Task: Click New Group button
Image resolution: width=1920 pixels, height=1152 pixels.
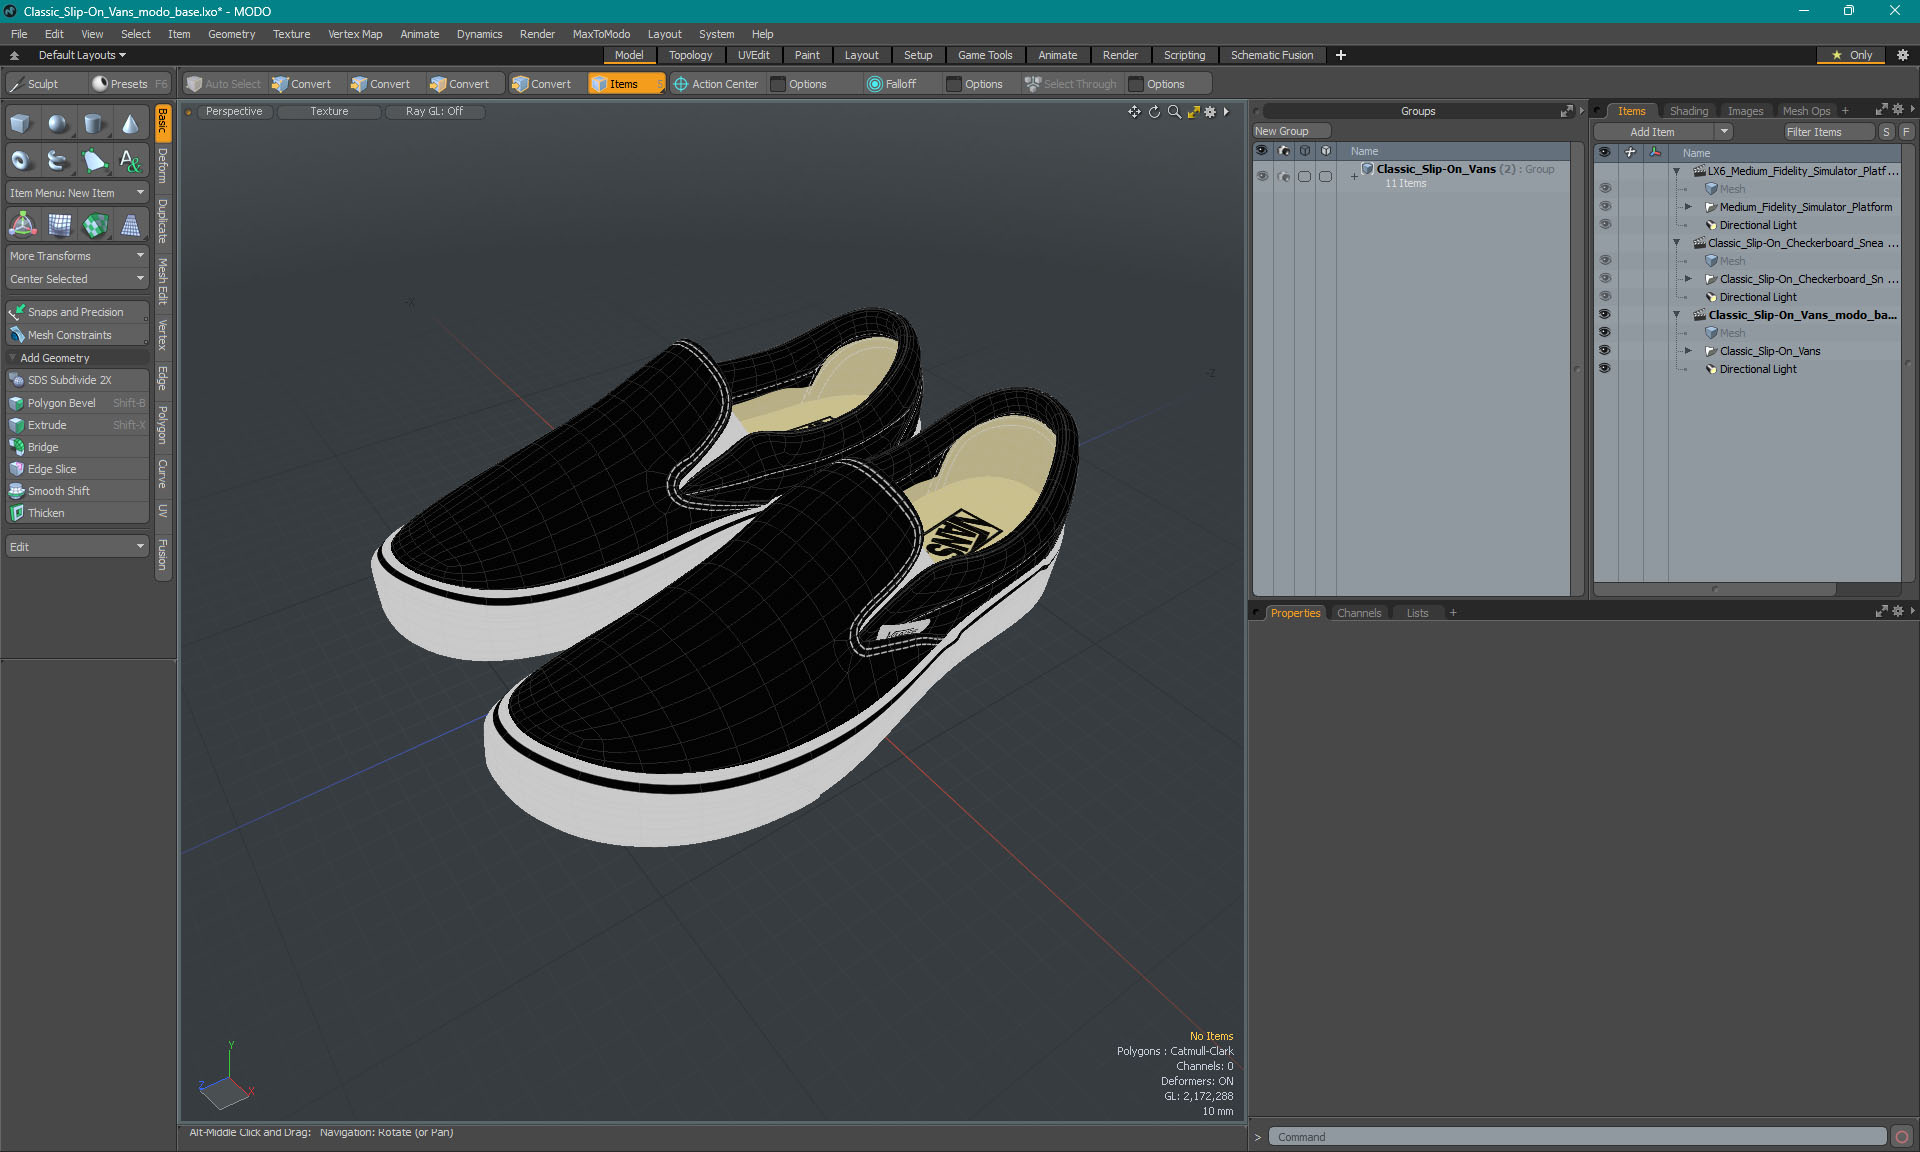Action: [x=1291, y=131]
